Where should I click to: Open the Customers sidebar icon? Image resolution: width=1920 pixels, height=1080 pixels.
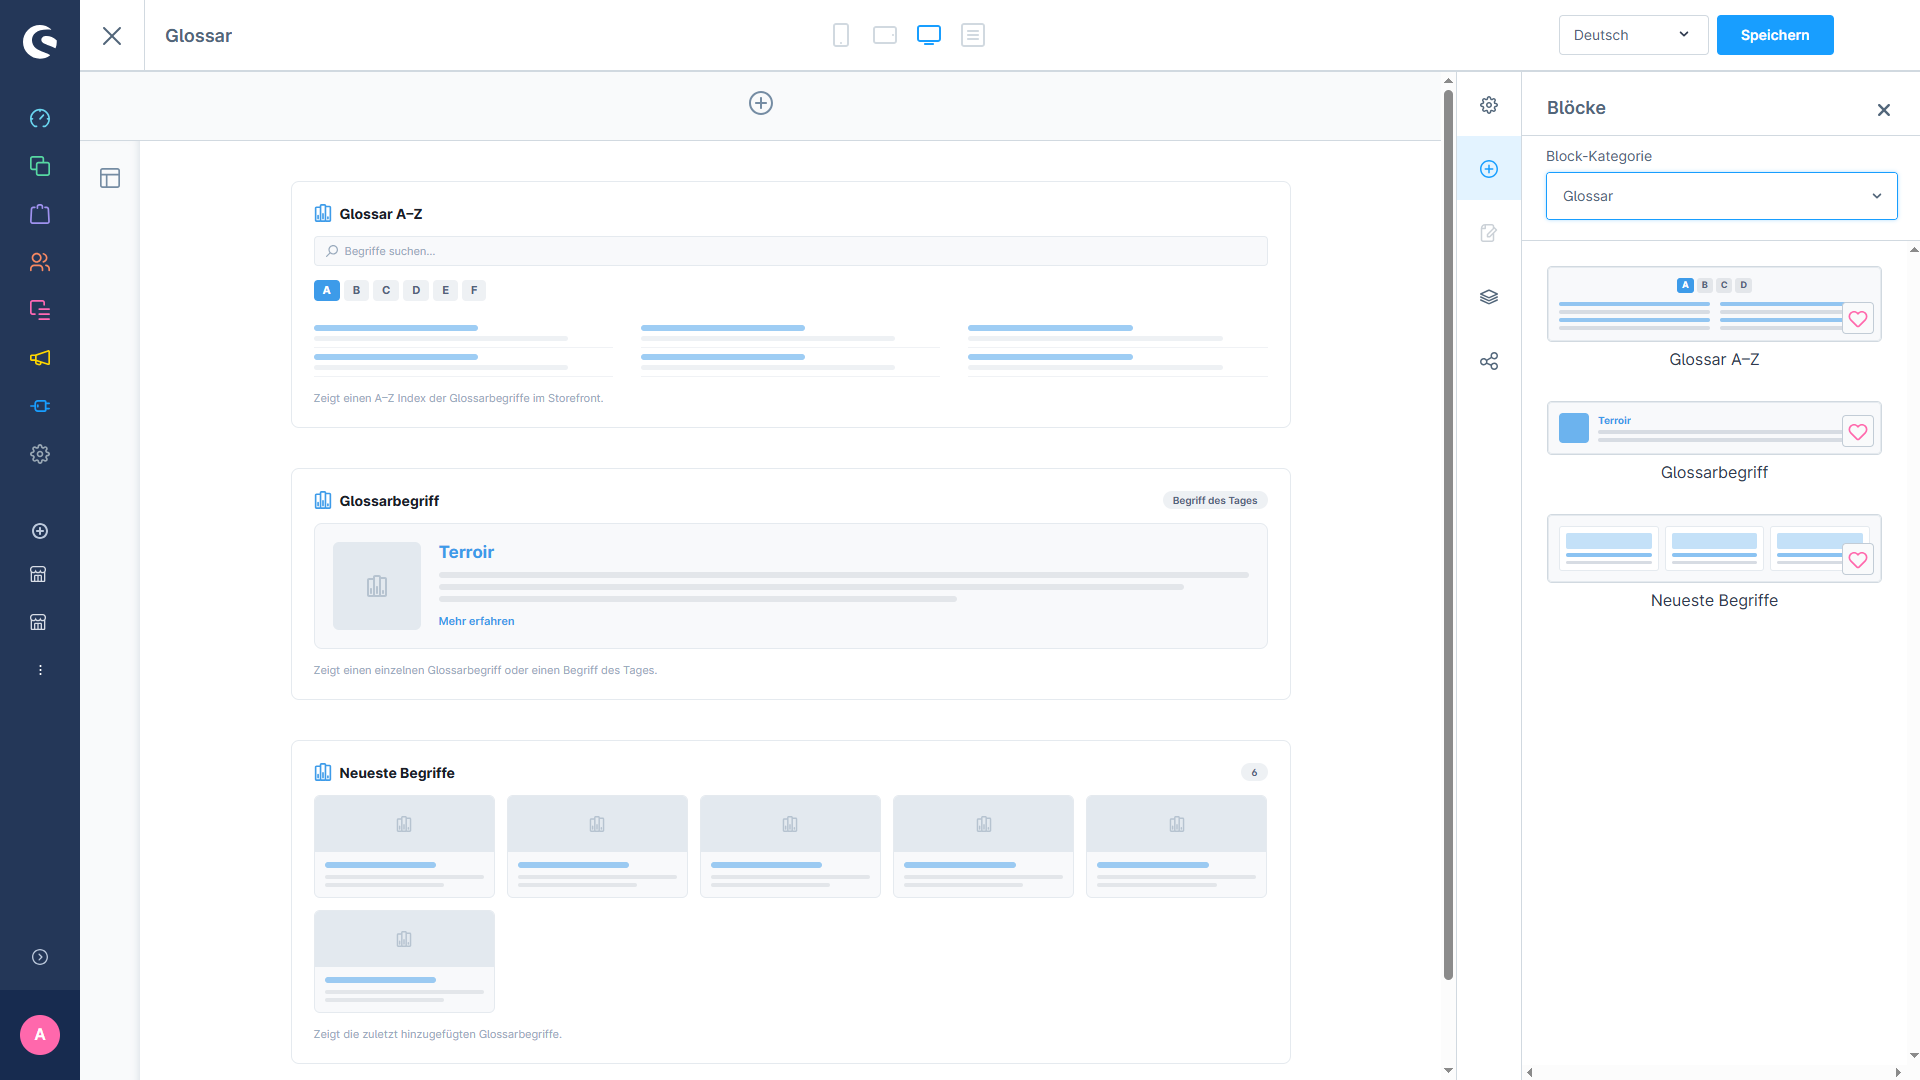click(40, 262)
